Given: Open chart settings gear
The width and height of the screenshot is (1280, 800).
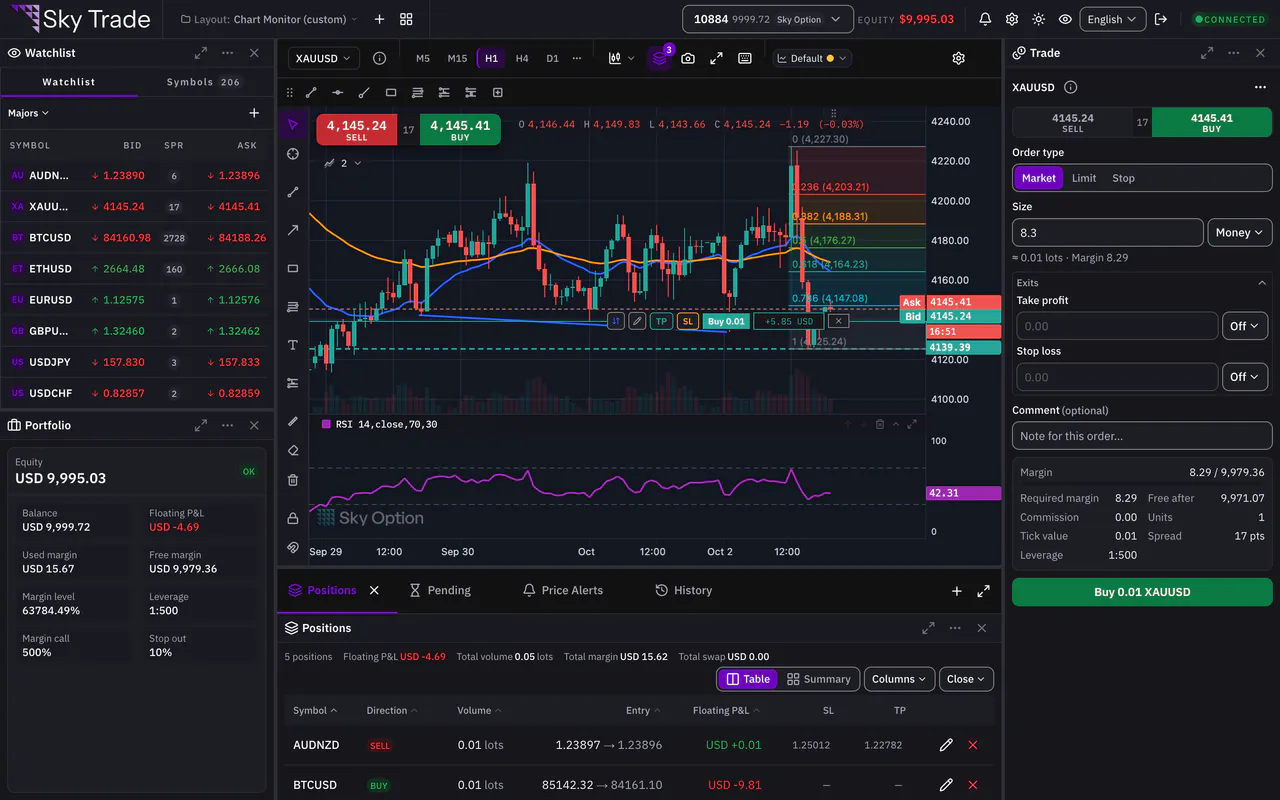Looking at the screenshot, I should pos(959,59).
